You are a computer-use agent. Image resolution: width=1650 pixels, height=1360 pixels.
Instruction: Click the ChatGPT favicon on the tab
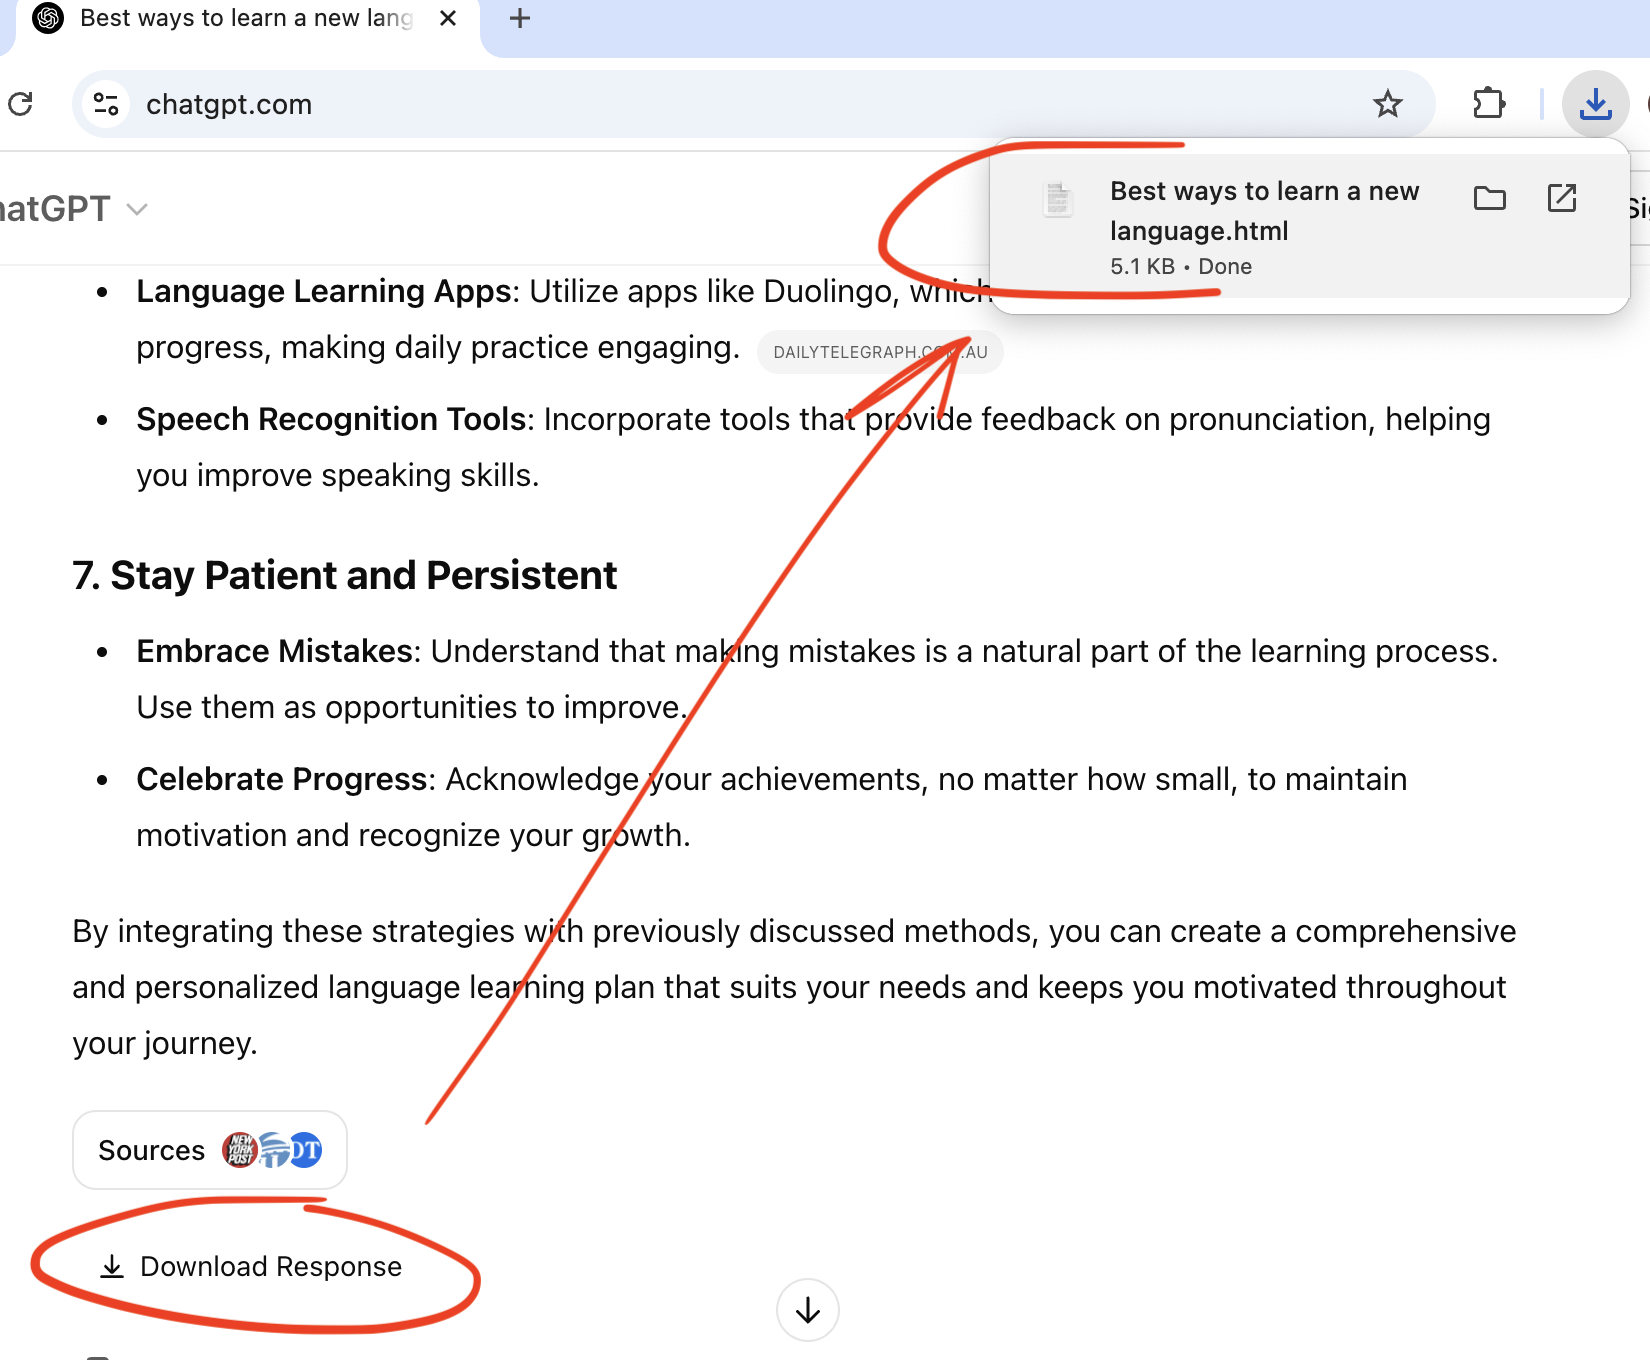point(48,18)
